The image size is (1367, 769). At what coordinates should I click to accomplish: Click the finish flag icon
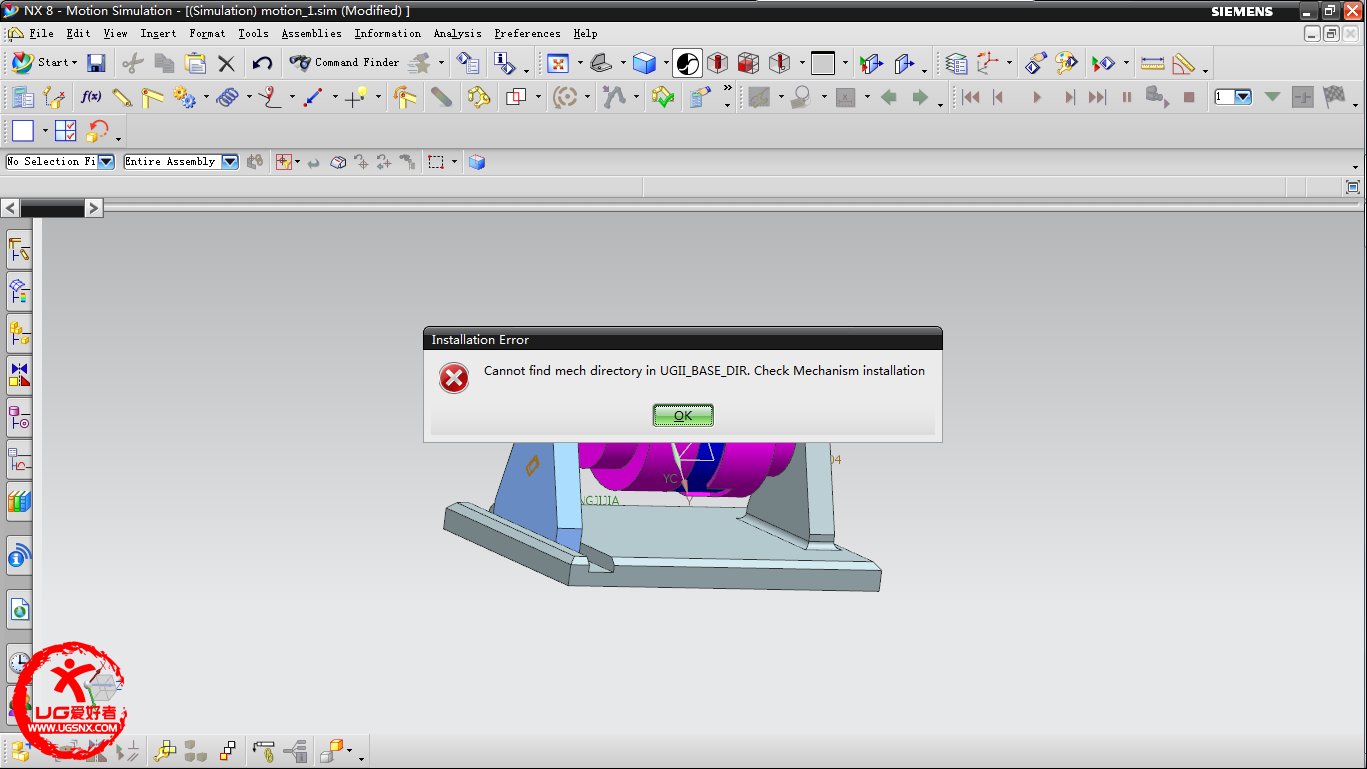[x=1334, y=97]
